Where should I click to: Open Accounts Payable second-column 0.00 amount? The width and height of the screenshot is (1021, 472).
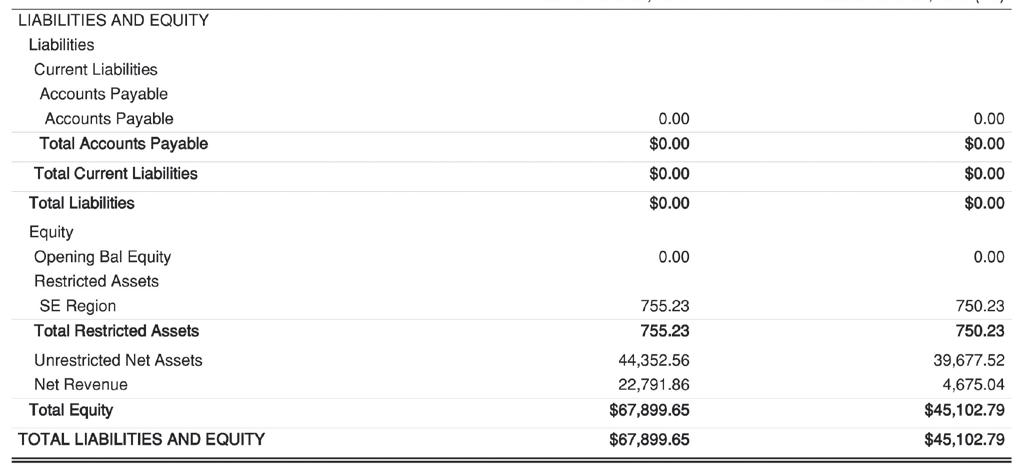pos(988,118)
